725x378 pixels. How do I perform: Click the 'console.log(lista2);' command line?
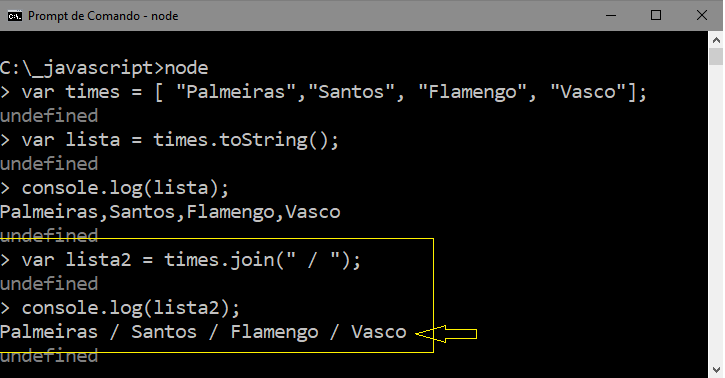point(120,308)
